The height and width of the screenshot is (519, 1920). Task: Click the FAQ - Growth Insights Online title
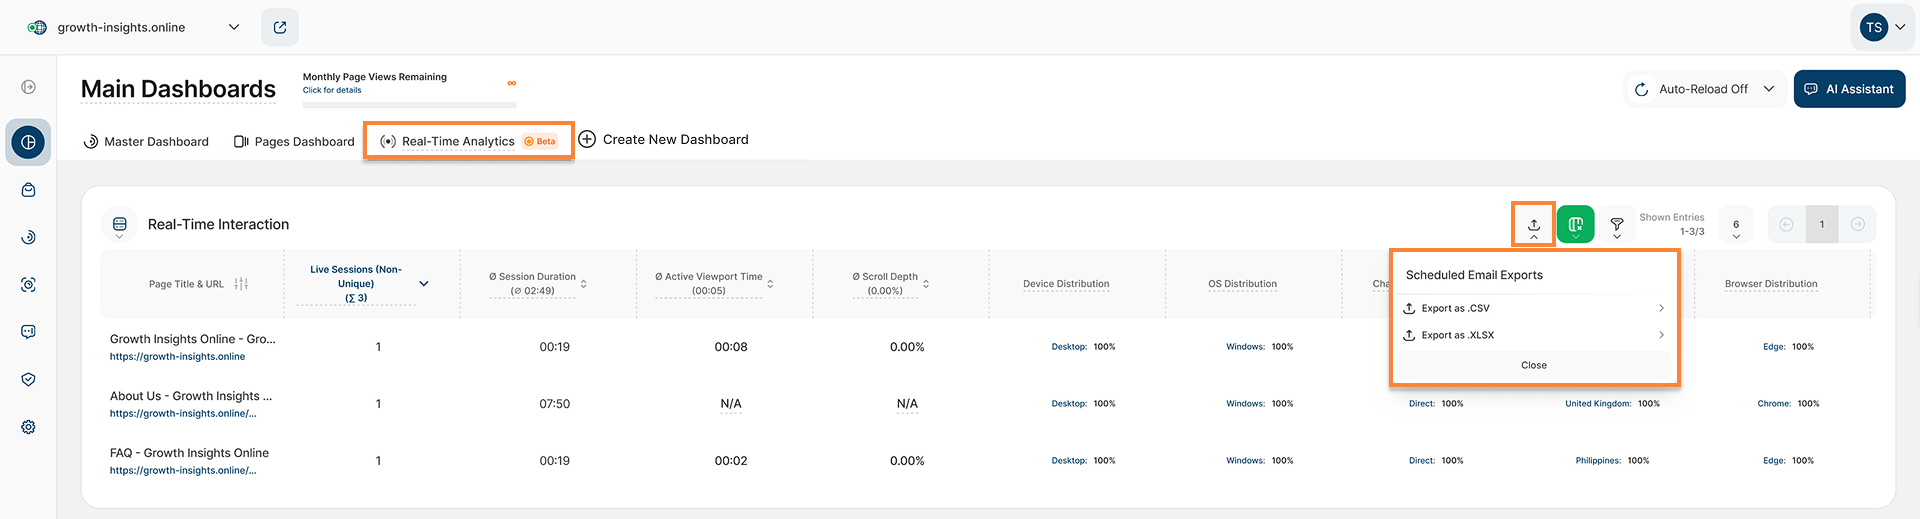pos(189,453)
